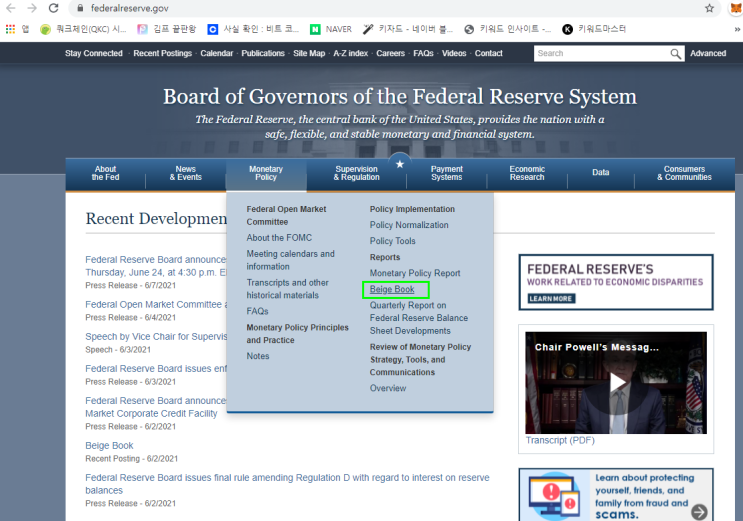Play Chair Powell's Message video
743x521 pixels.
(616, 383)
